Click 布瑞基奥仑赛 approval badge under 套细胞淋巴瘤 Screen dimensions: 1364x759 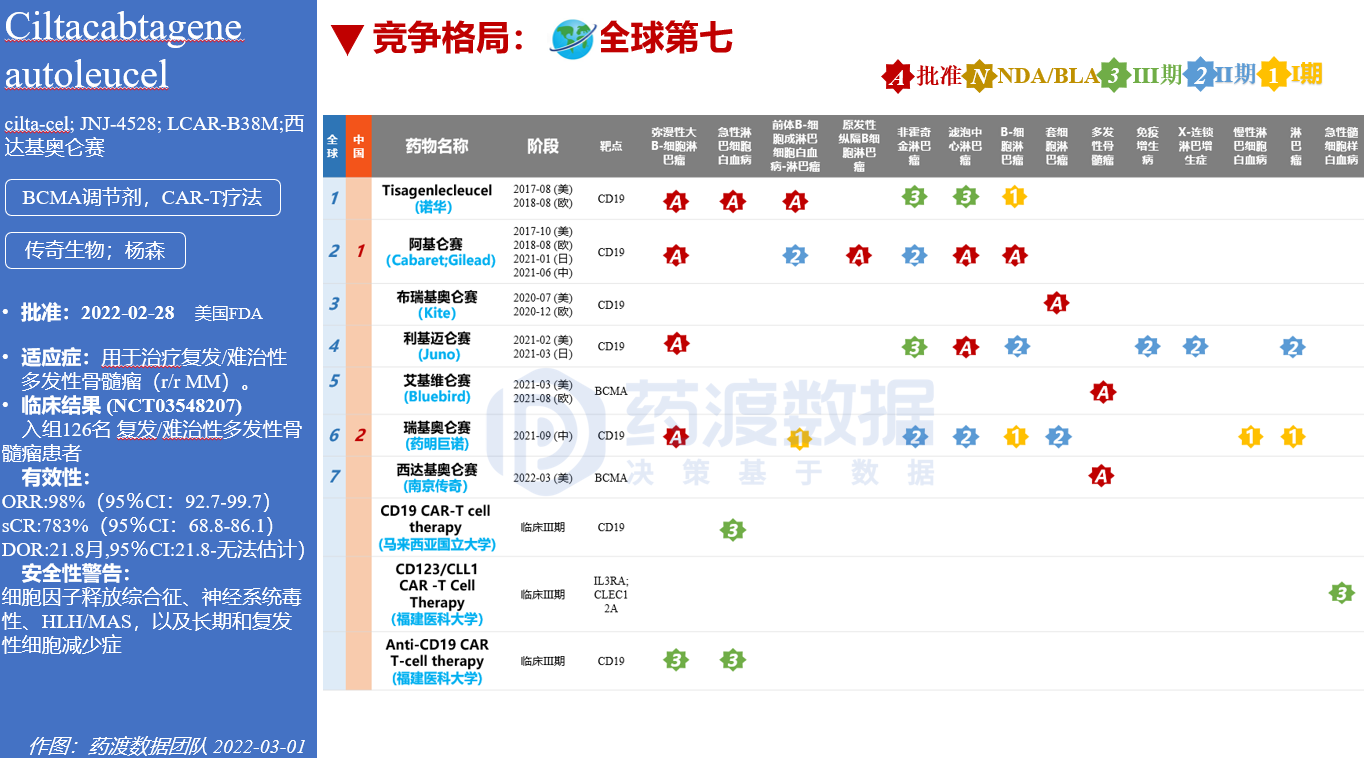tap(1056, 302)
